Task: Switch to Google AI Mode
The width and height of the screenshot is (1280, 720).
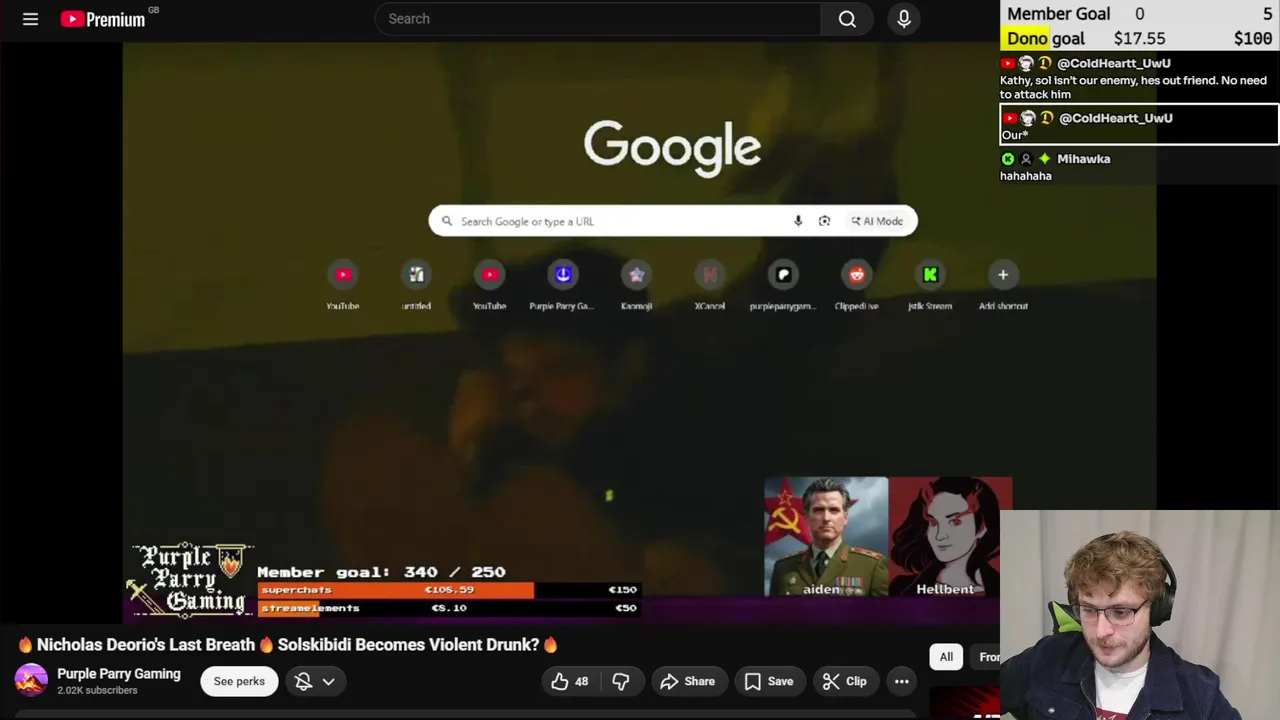Action: pyautogui.click(x=877, y=221)
